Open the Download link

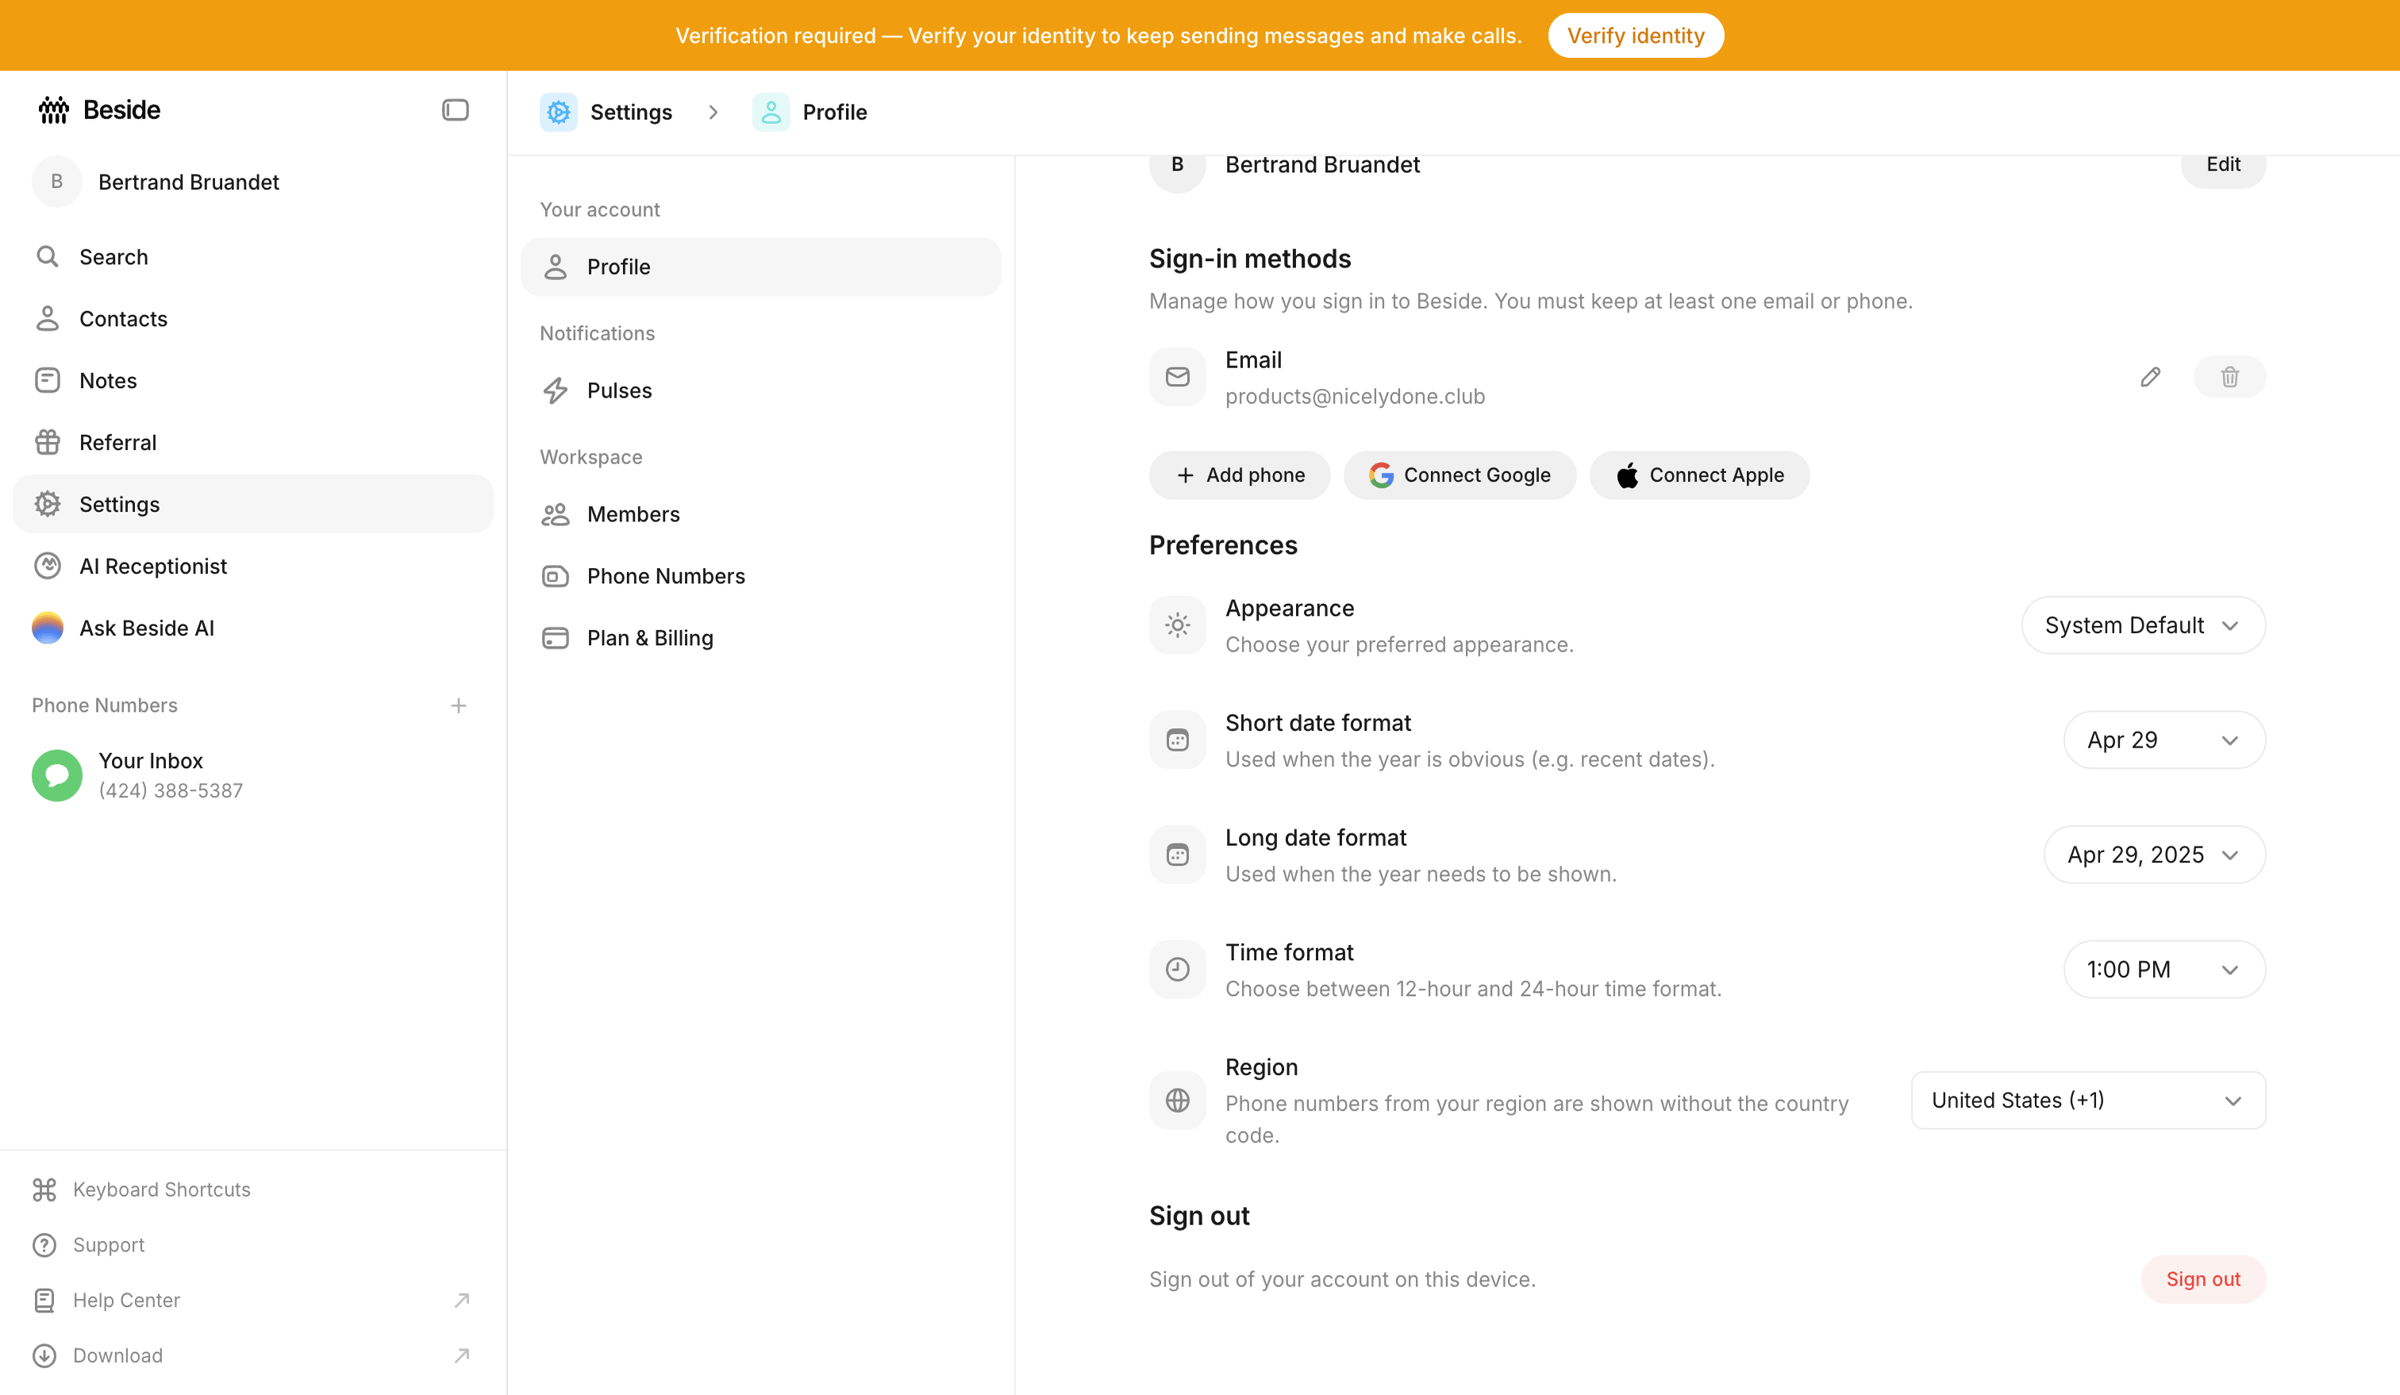coord(253,1356)
